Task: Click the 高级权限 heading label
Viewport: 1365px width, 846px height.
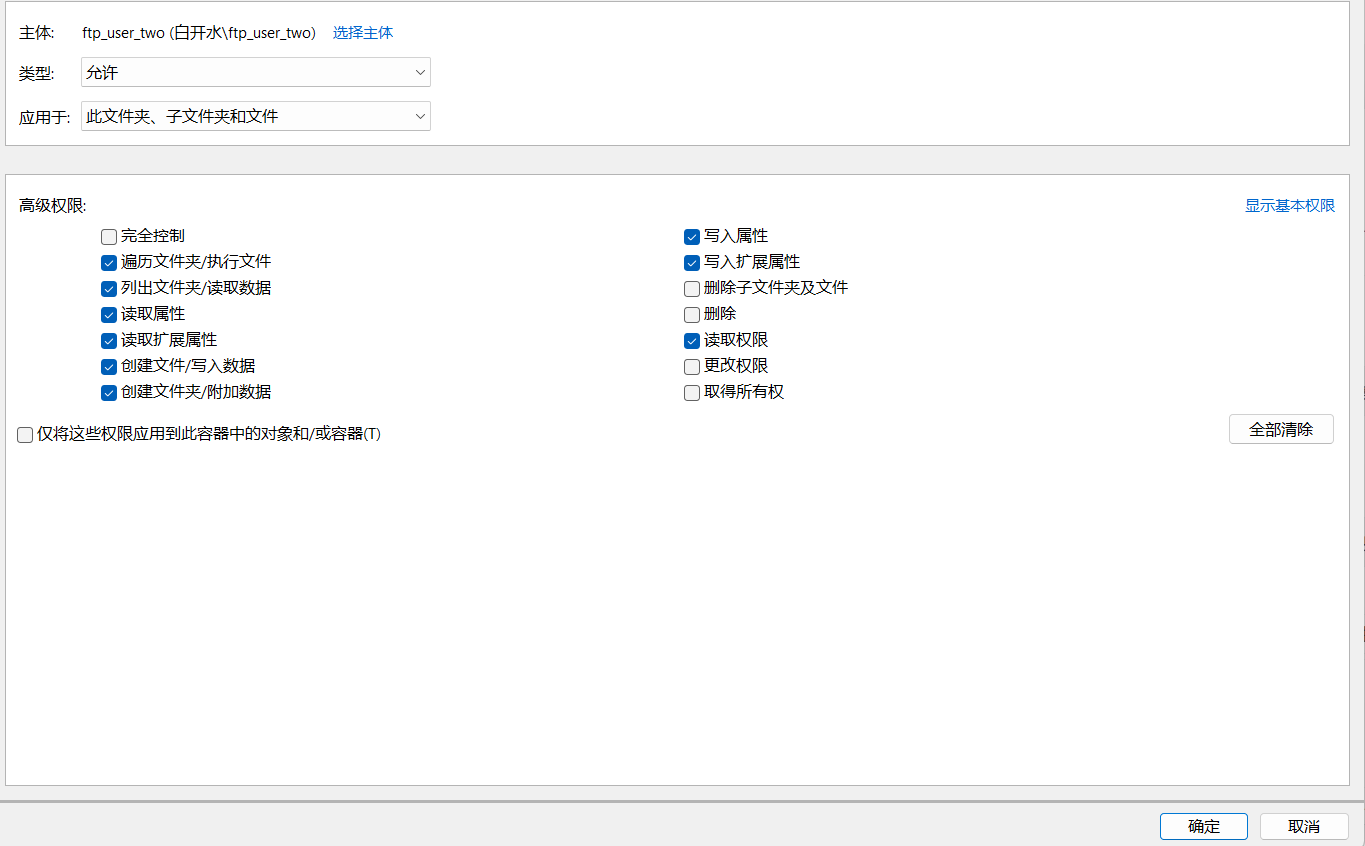Action: [53, 206]
